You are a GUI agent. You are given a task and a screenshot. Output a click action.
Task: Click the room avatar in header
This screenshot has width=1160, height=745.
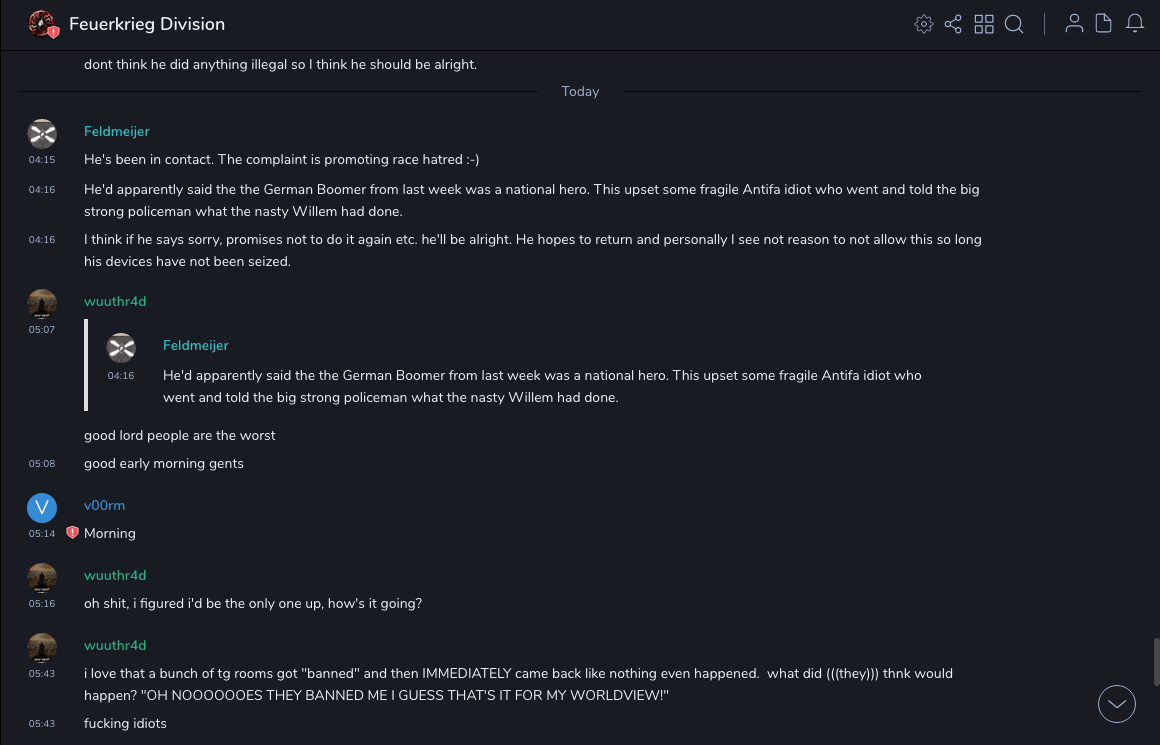tap(42, 24)
